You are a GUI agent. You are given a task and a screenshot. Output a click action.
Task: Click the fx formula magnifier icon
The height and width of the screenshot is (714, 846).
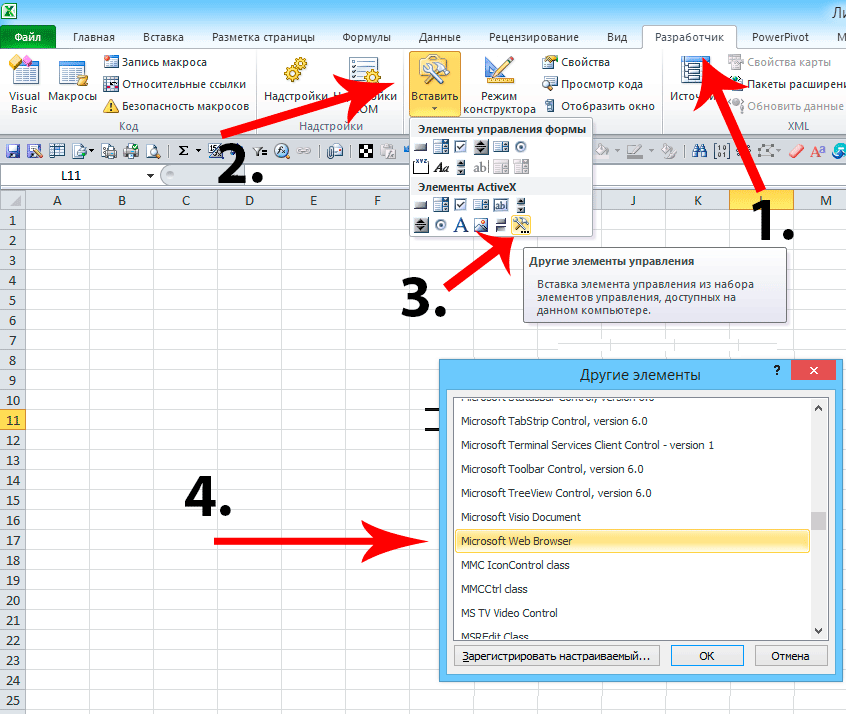[x=282, y=151]
